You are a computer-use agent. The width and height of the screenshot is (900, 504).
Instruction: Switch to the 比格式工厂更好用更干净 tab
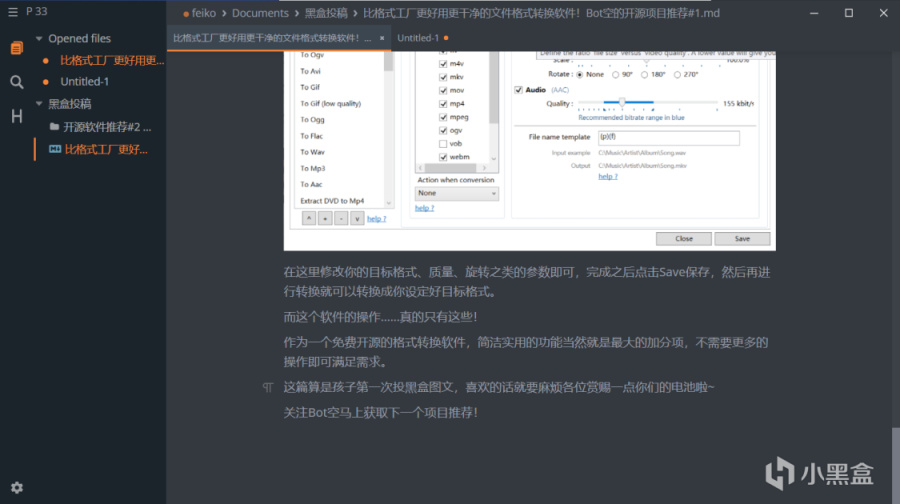click(272, 38)
